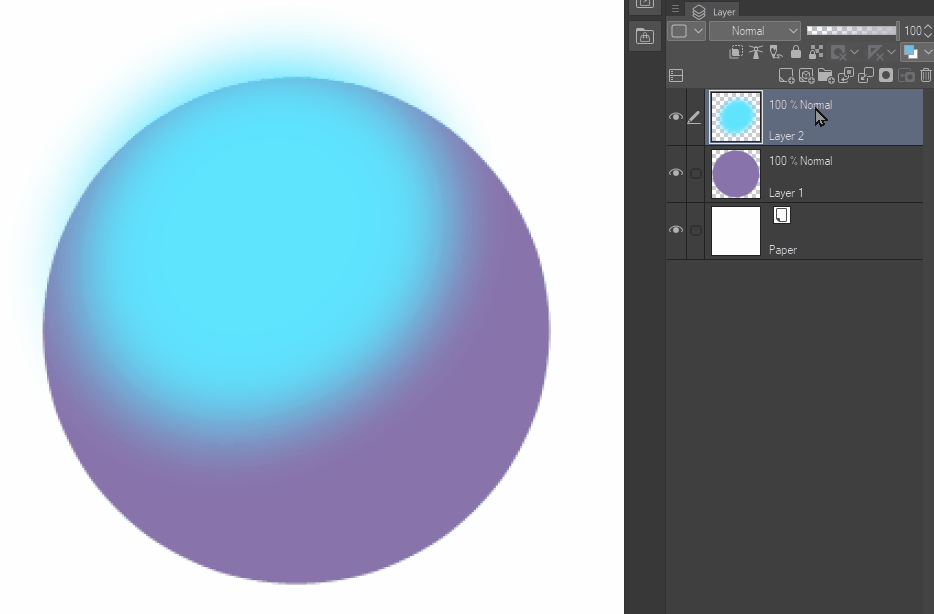The height and width of the screenshot is (614, 934).
Task: Toggle Lock layer padlock icon
Action: [x=796, y=52]
